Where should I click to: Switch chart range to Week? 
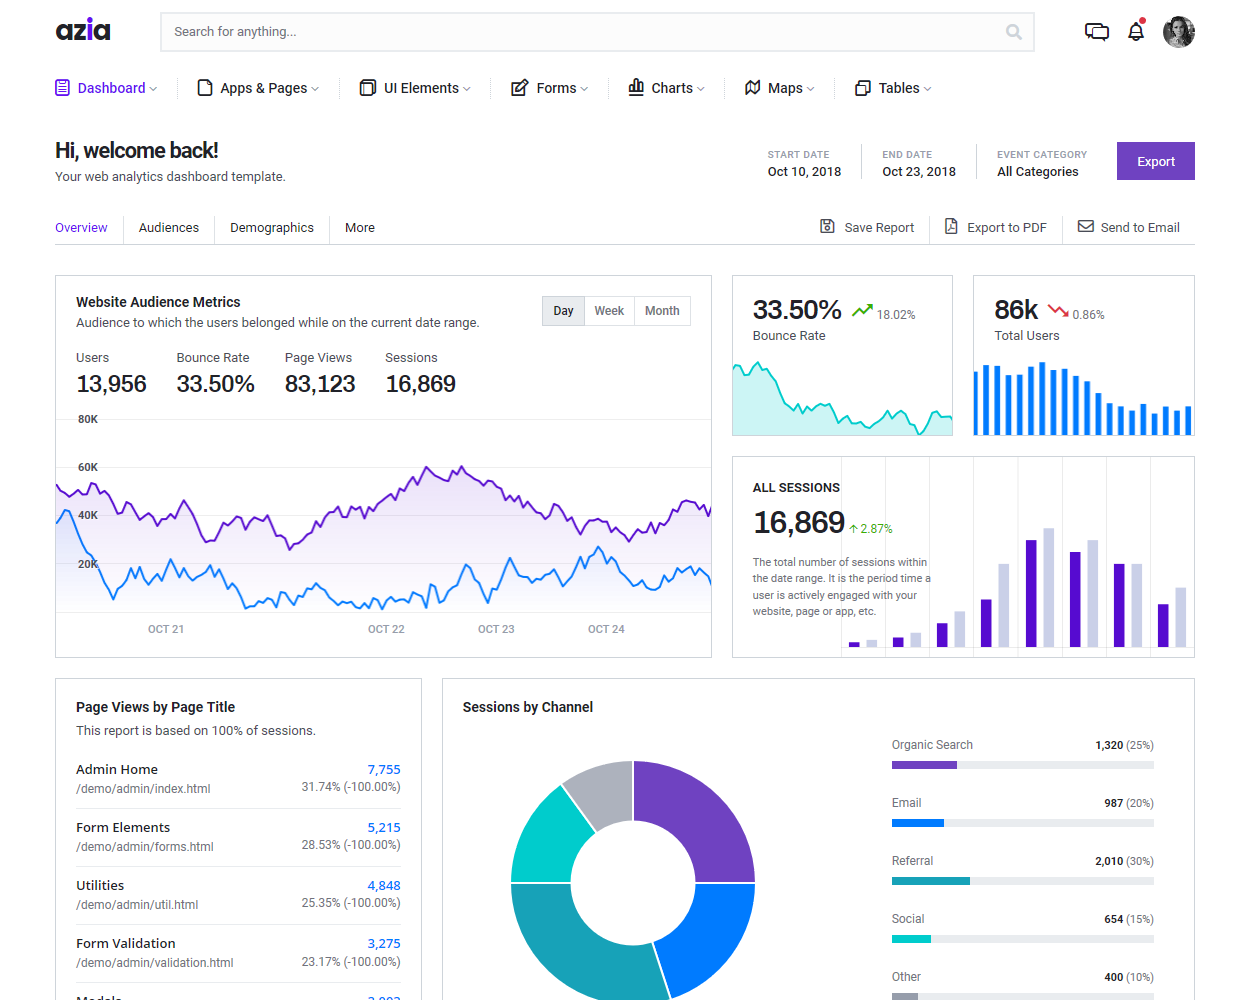click(609, 311)
